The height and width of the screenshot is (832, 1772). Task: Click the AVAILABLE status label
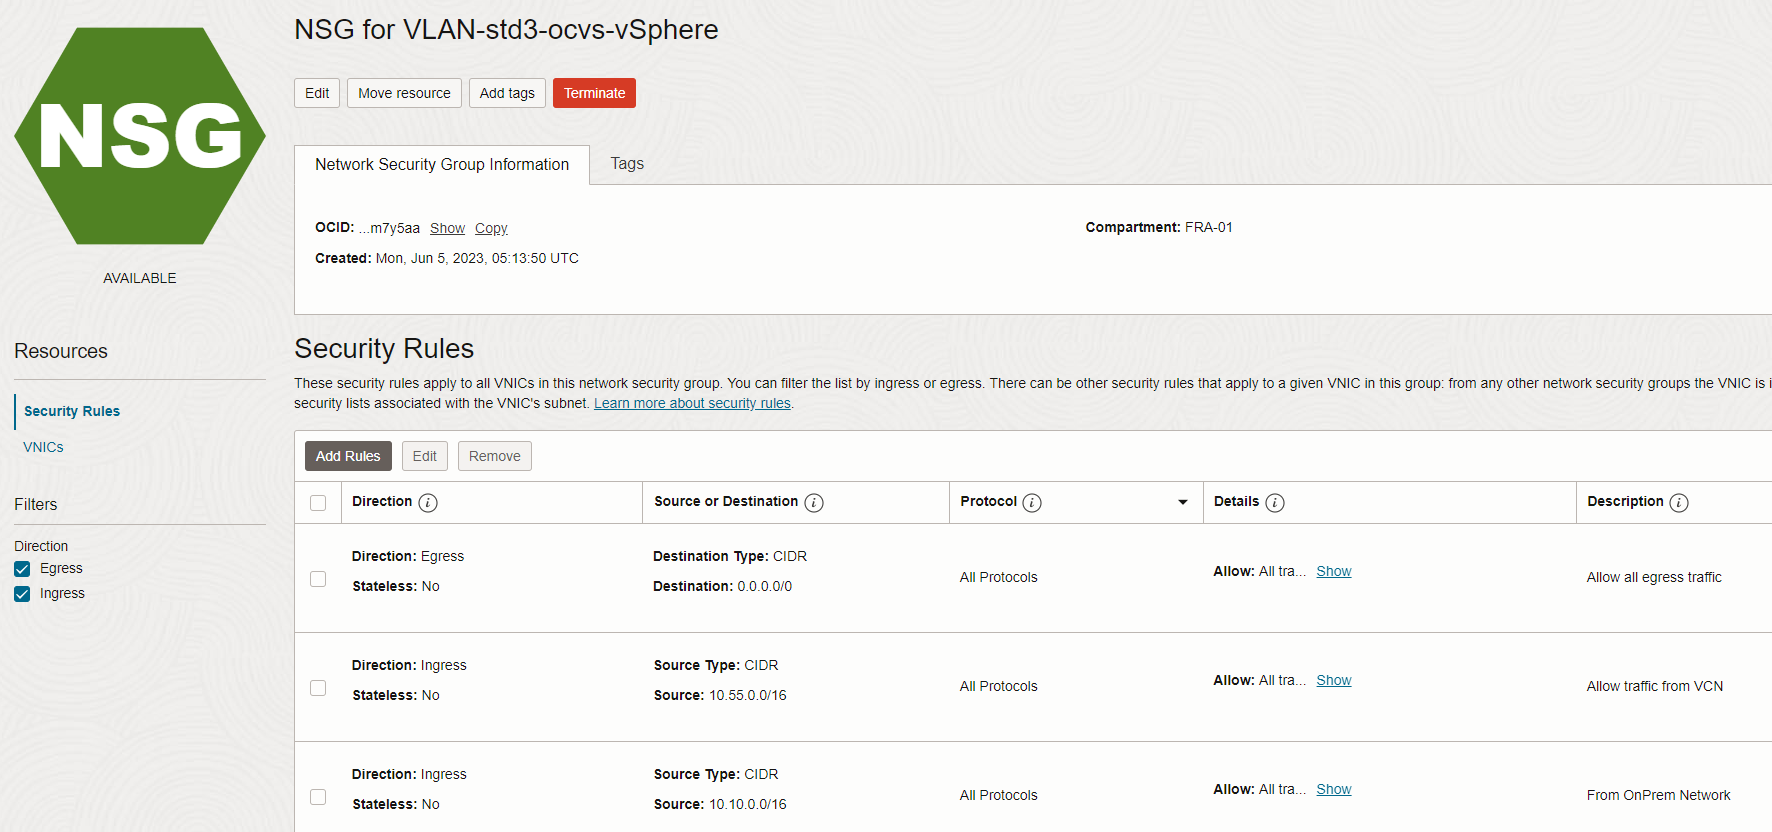pos(140,278)
